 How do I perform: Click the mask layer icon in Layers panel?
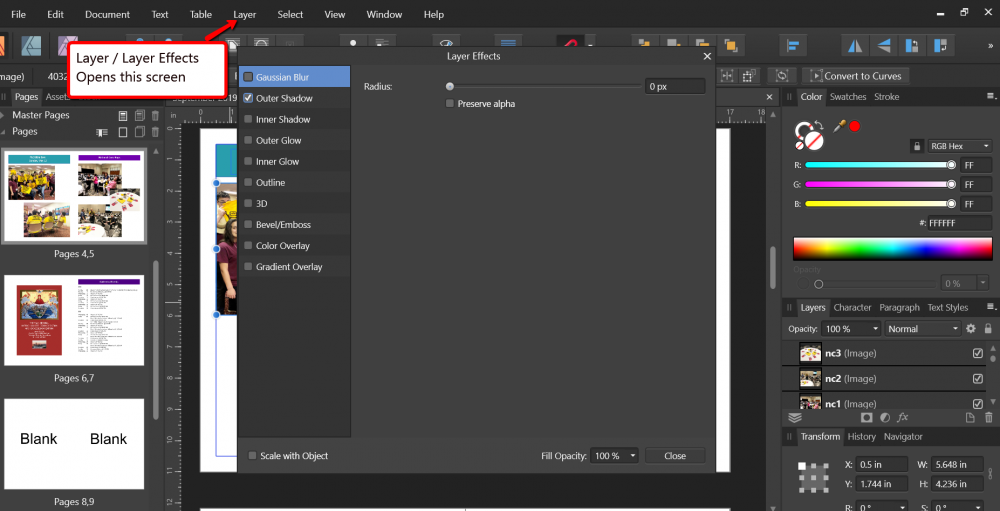(867, 417)
